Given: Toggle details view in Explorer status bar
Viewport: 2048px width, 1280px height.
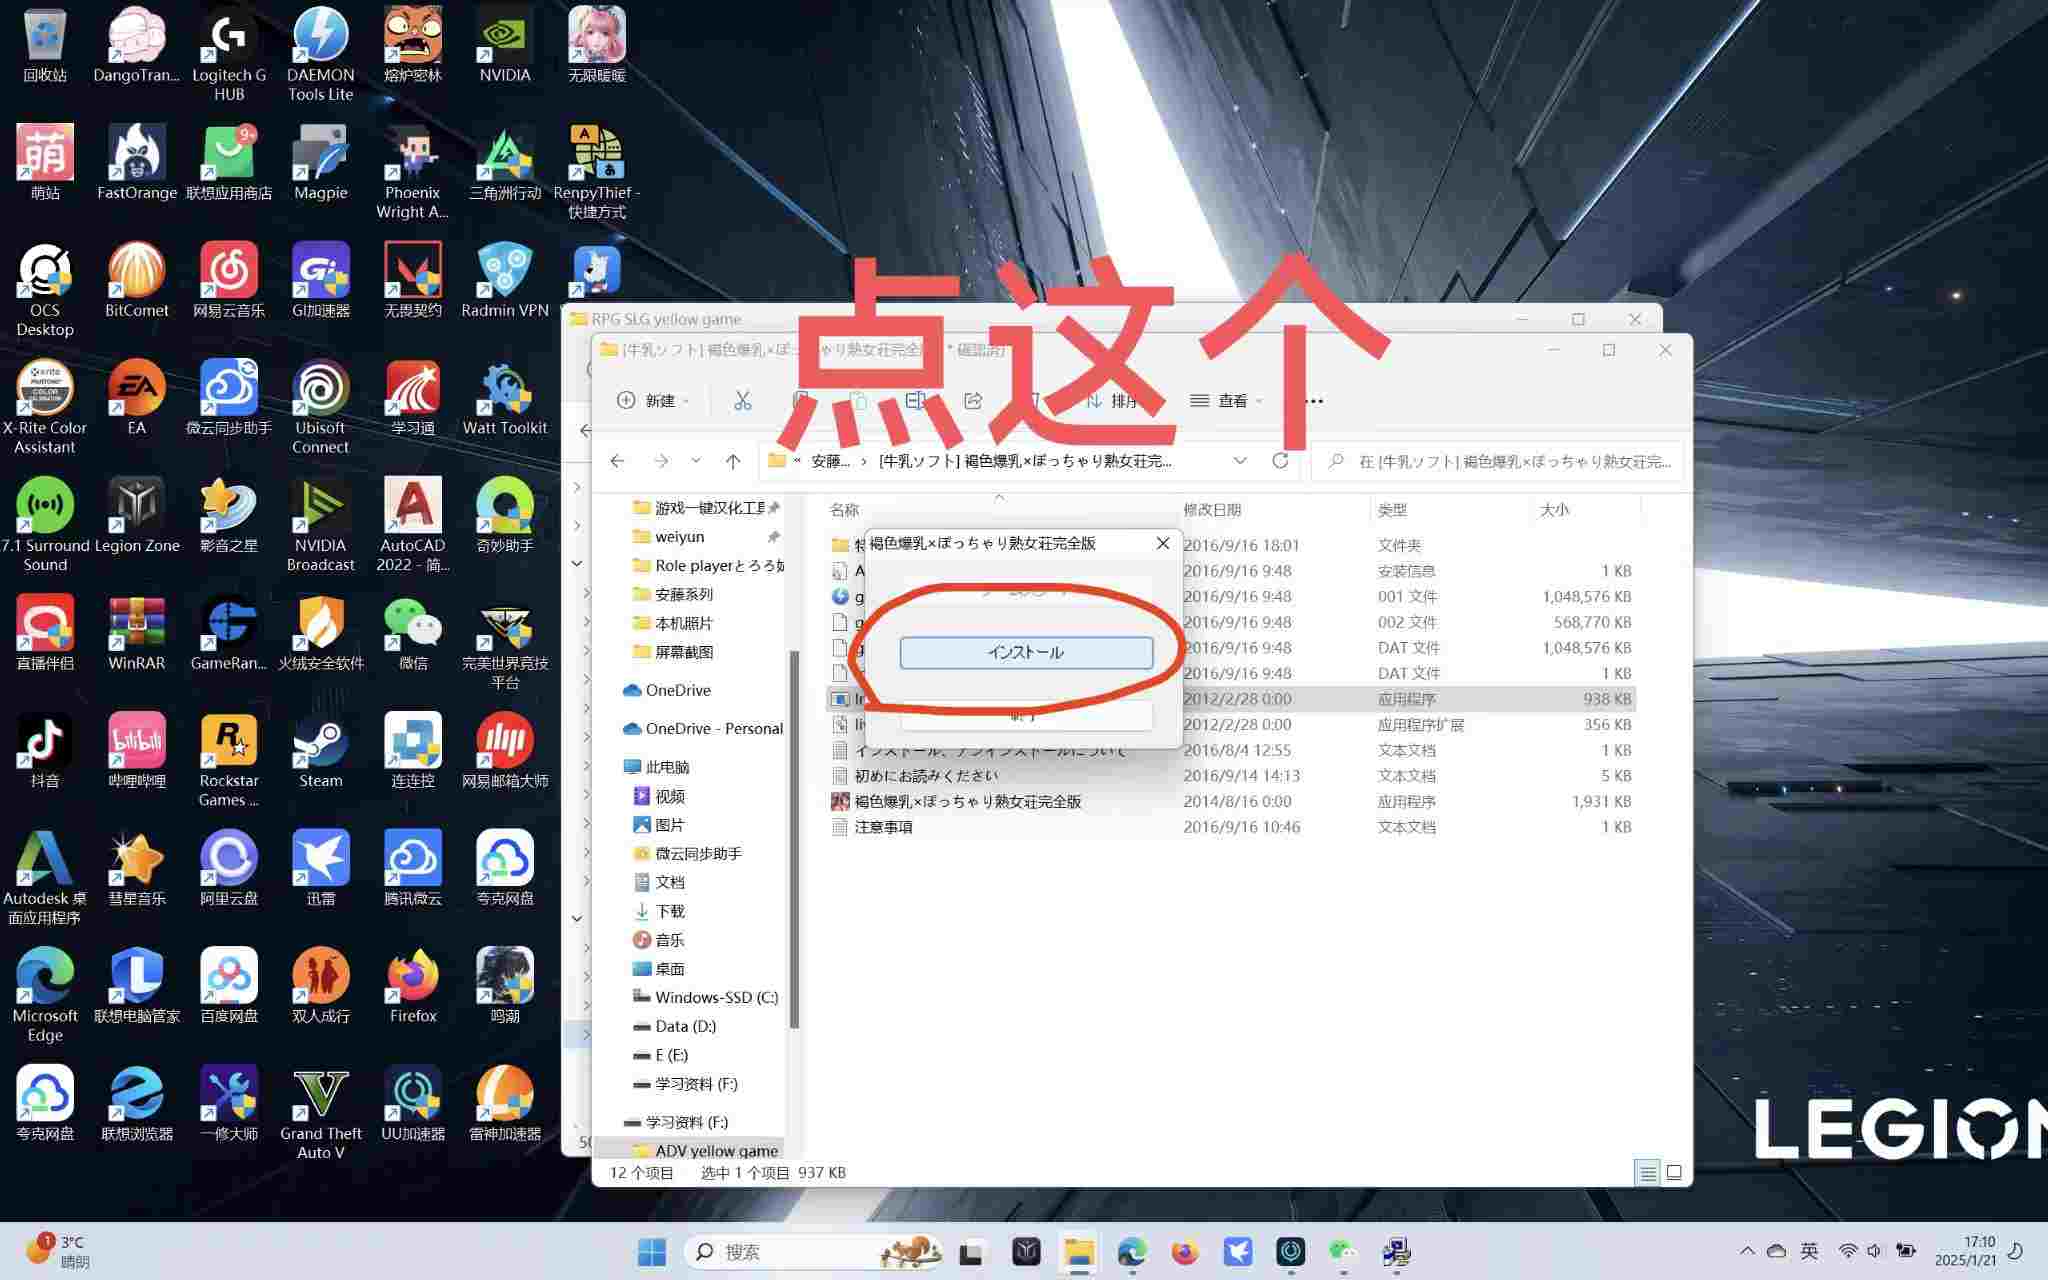Looking at the screenshot, I should pyautogui.click(x=1646, y=1172).
